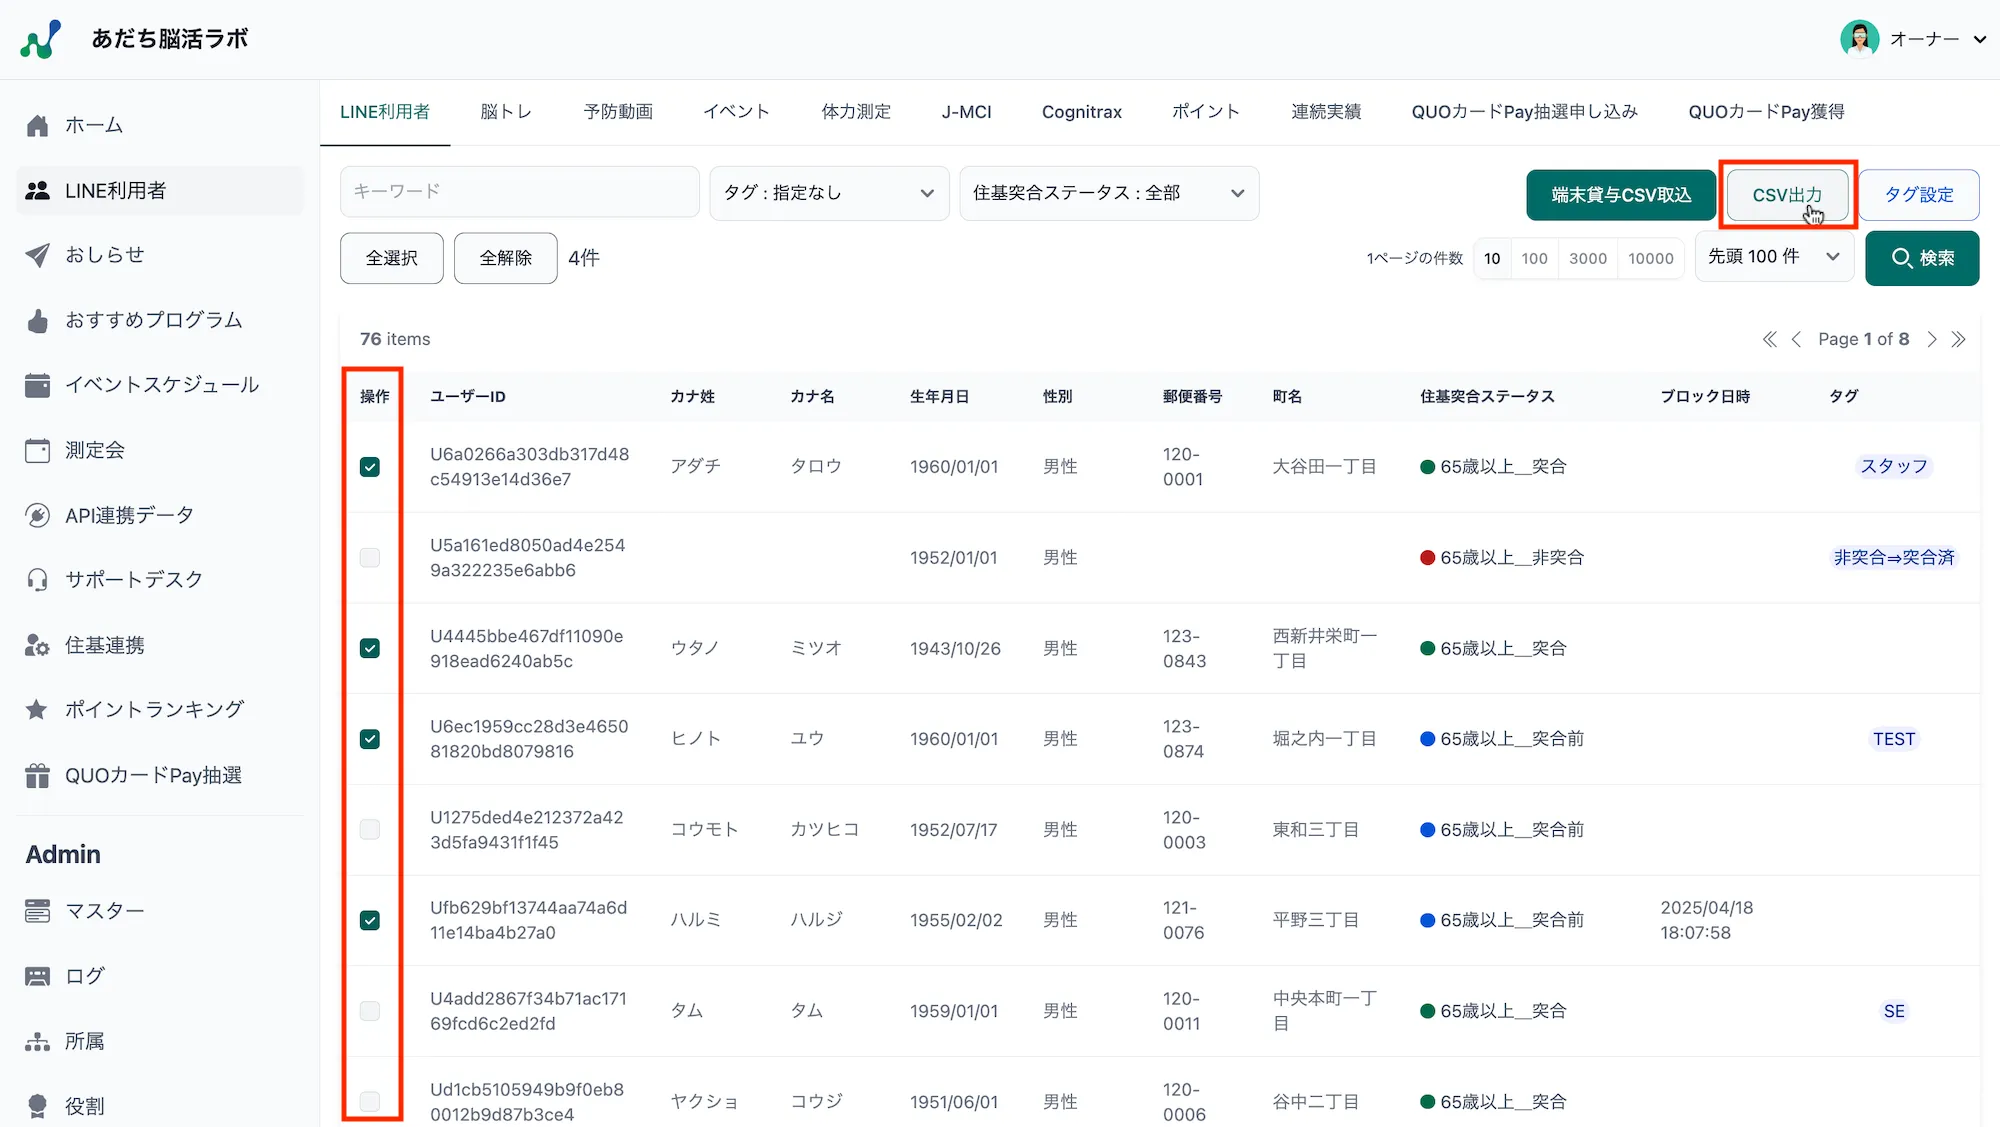The width and height of the screenshot is (2000, 1127).
Task: Check the コウモト カツヒコ row checkbox
Action: (370, 830)
